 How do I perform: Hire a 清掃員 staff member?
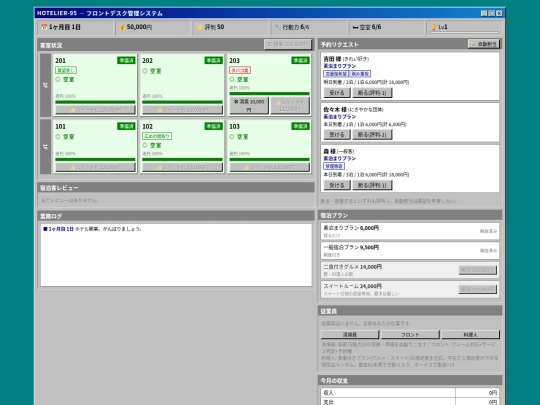pos(350,334)
